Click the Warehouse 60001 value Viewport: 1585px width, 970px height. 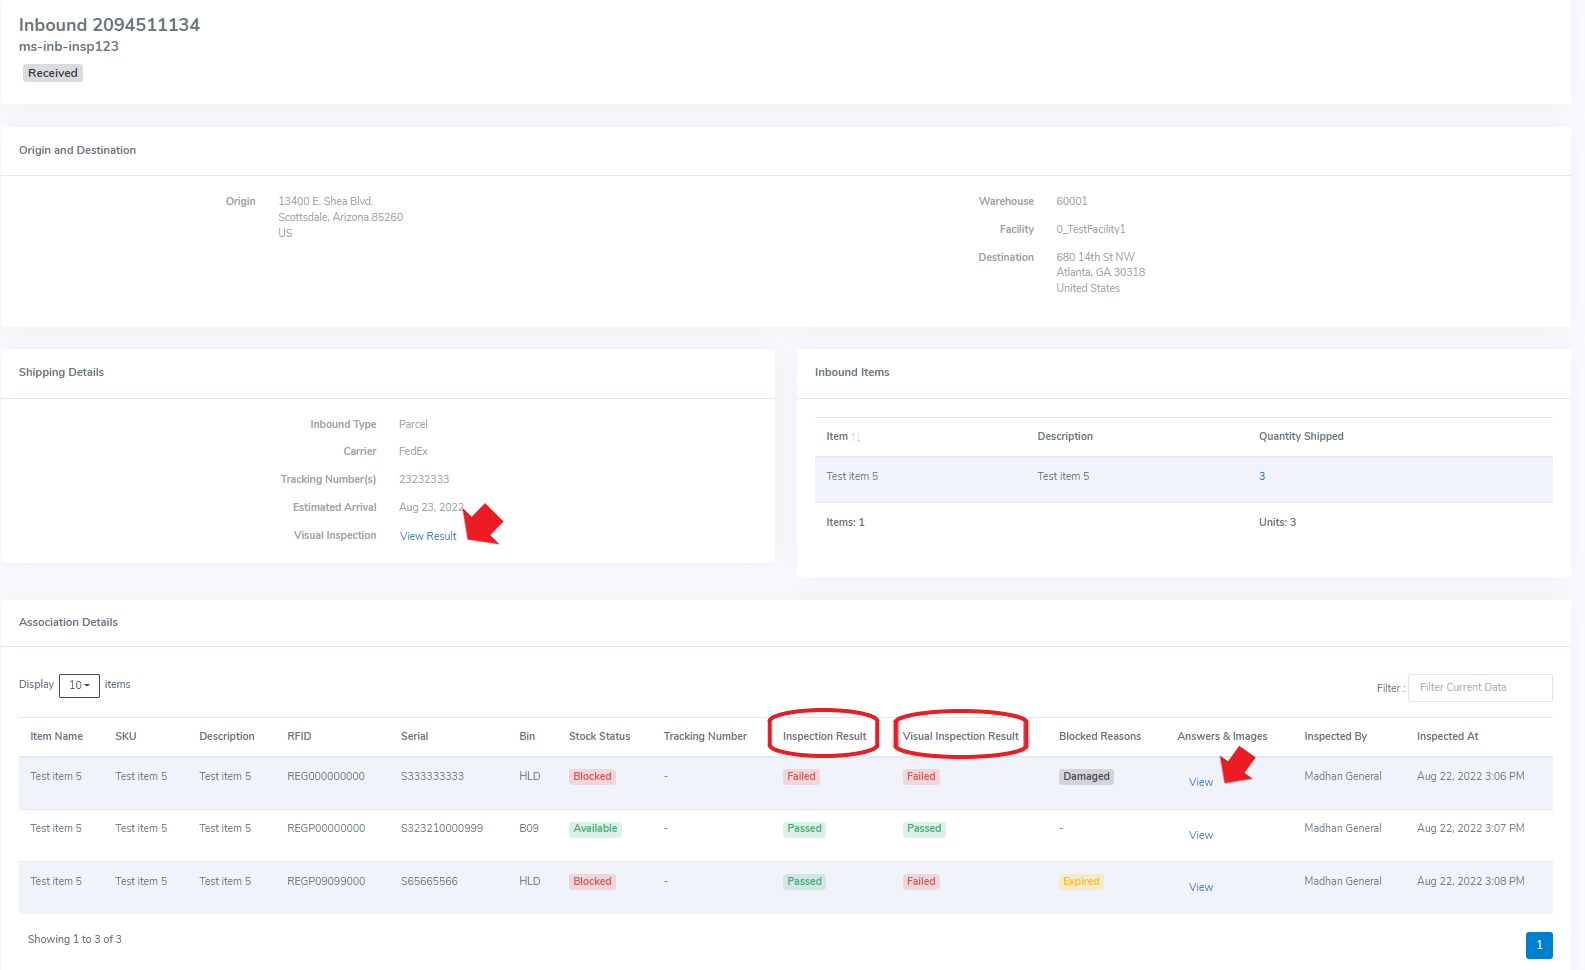click(x=1071, y=201)
